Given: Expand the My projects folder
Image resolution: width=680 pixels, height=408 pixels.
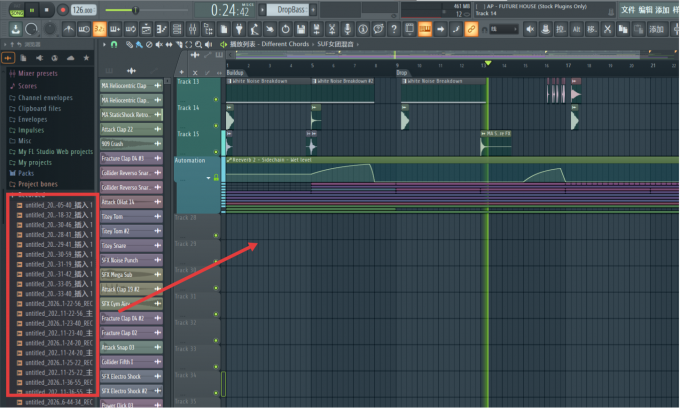Looking at the screenshot, I should pos(31,163).
